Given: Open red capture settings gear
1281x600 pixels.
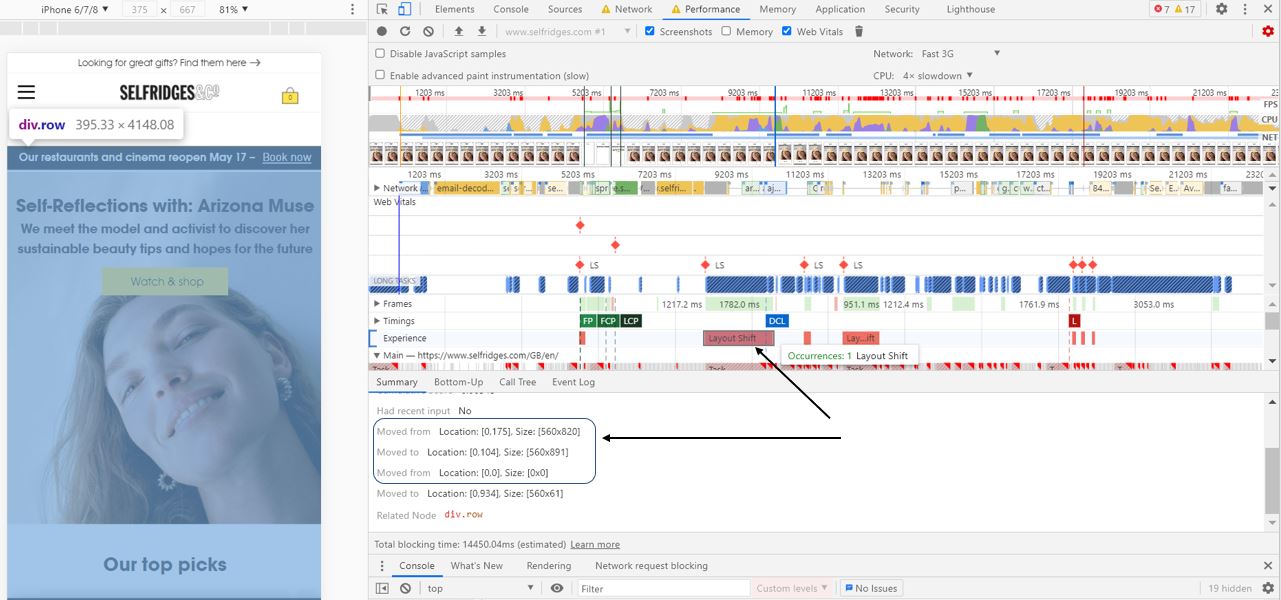Looking at the screenshot, I should 1268,31.
